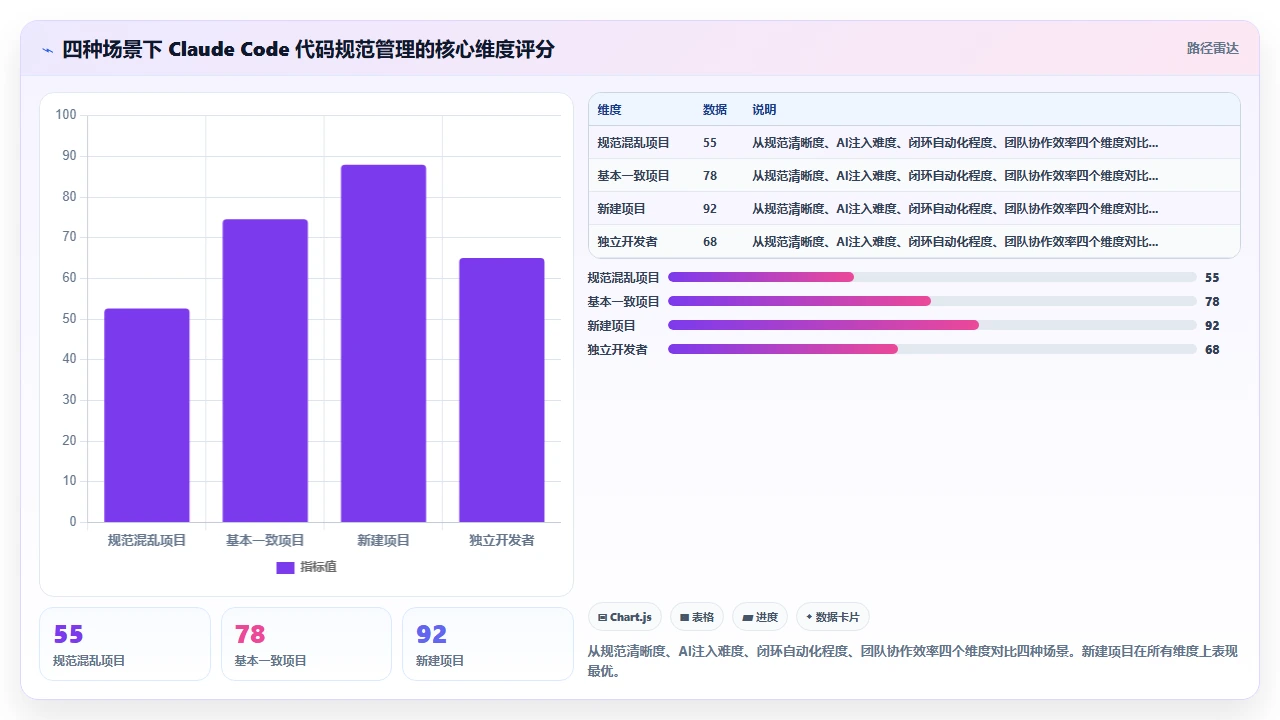1280x720 pixels.
Task: Click the description in the 规范混乱项目 row
Action: coord(955,143)
